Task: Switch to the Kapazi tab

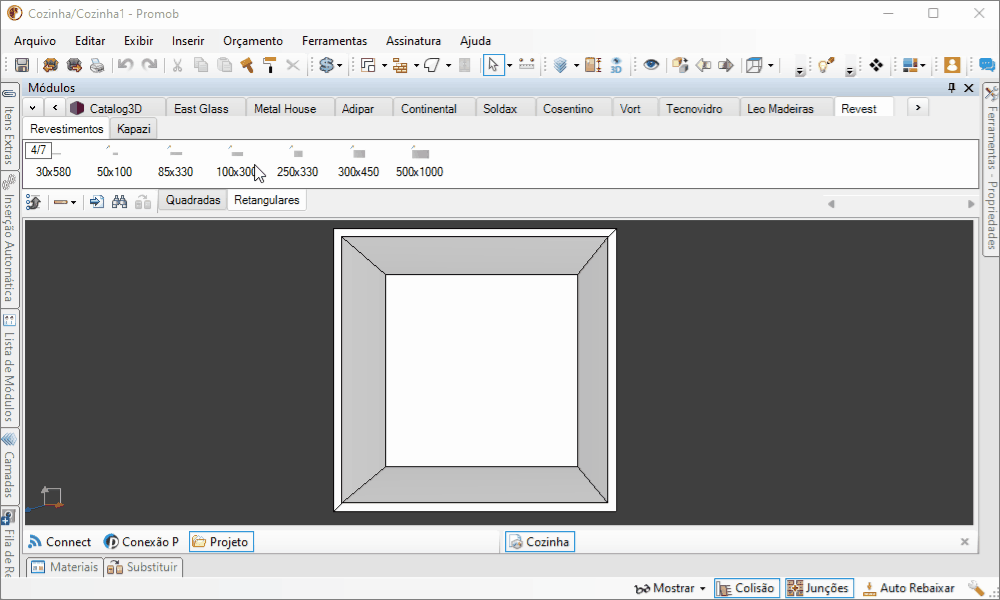Action: pyautogui.click(x=133, y=129)
